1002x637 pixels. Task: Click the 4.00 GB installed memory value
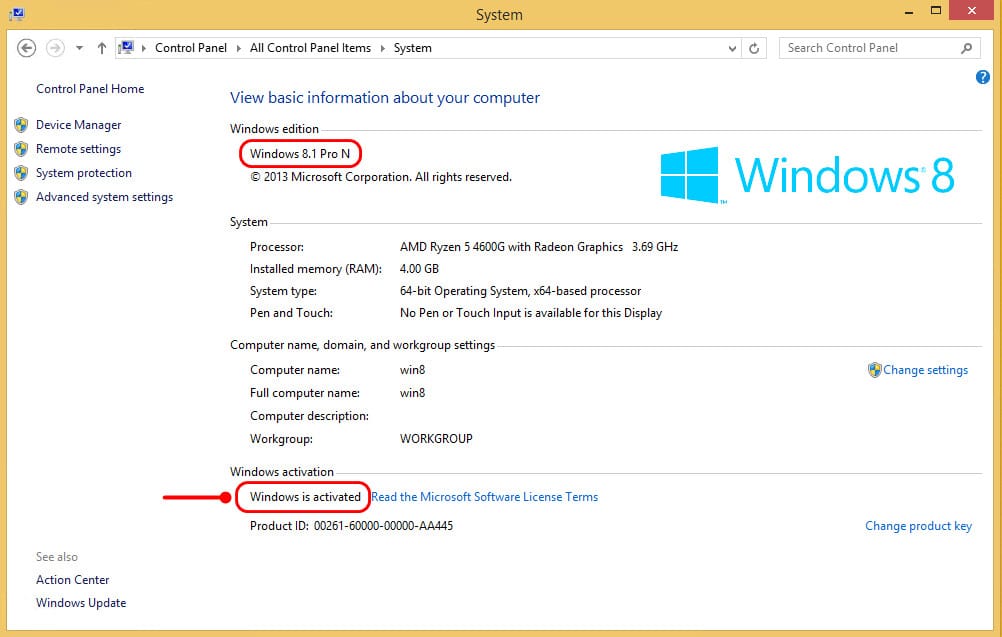(x=419, y=269)
